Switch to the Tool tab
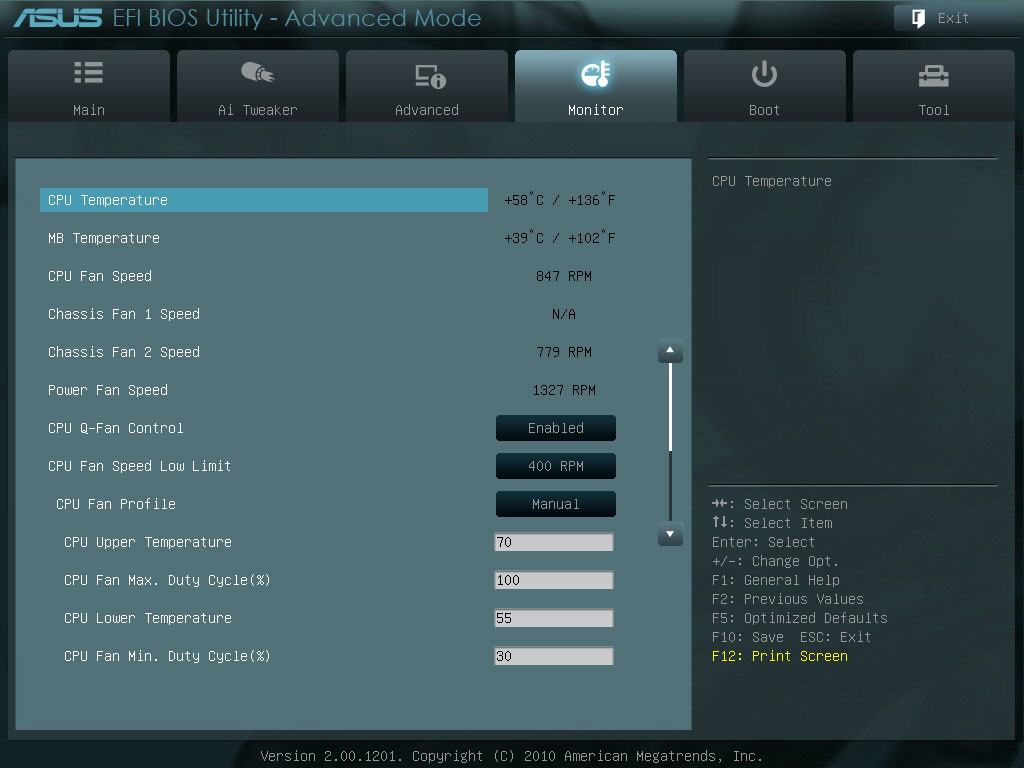 (934, 86)
